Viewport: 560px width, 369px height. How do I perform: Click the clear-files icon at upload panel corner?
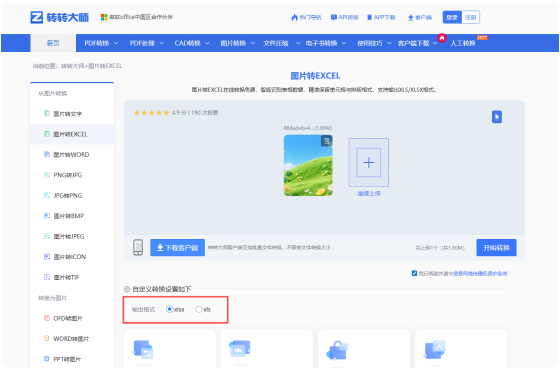[497, 117]
